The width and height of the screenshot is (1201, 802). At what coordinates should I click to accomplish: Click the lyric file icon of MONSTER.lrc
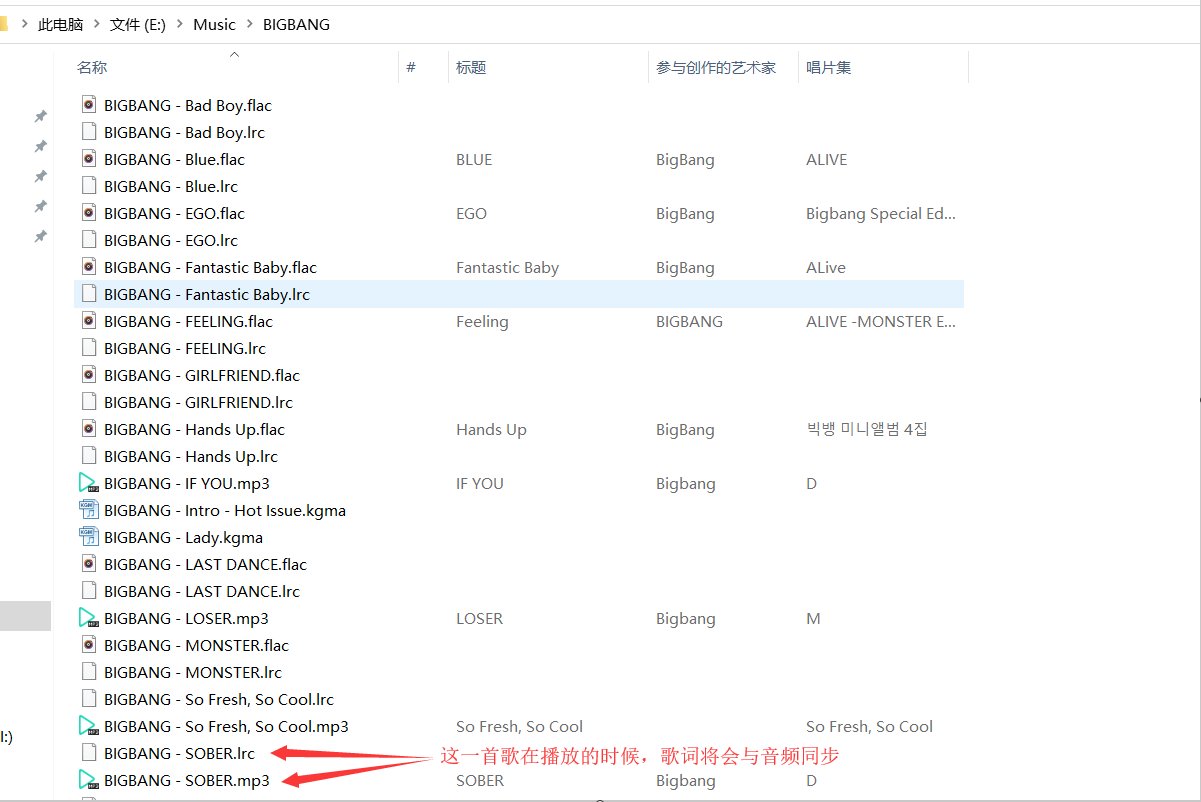coord(88,672)
